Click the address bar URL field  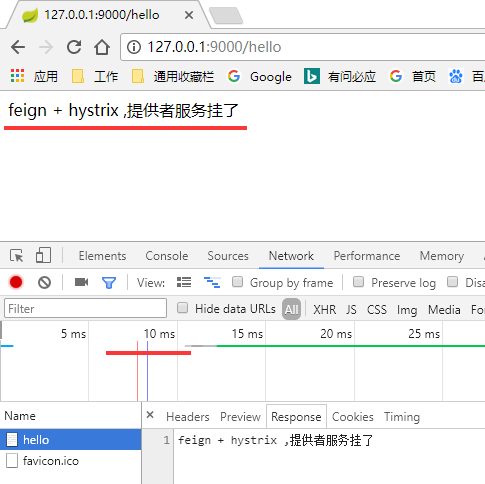pyautogui.click(x=303, y=47)
